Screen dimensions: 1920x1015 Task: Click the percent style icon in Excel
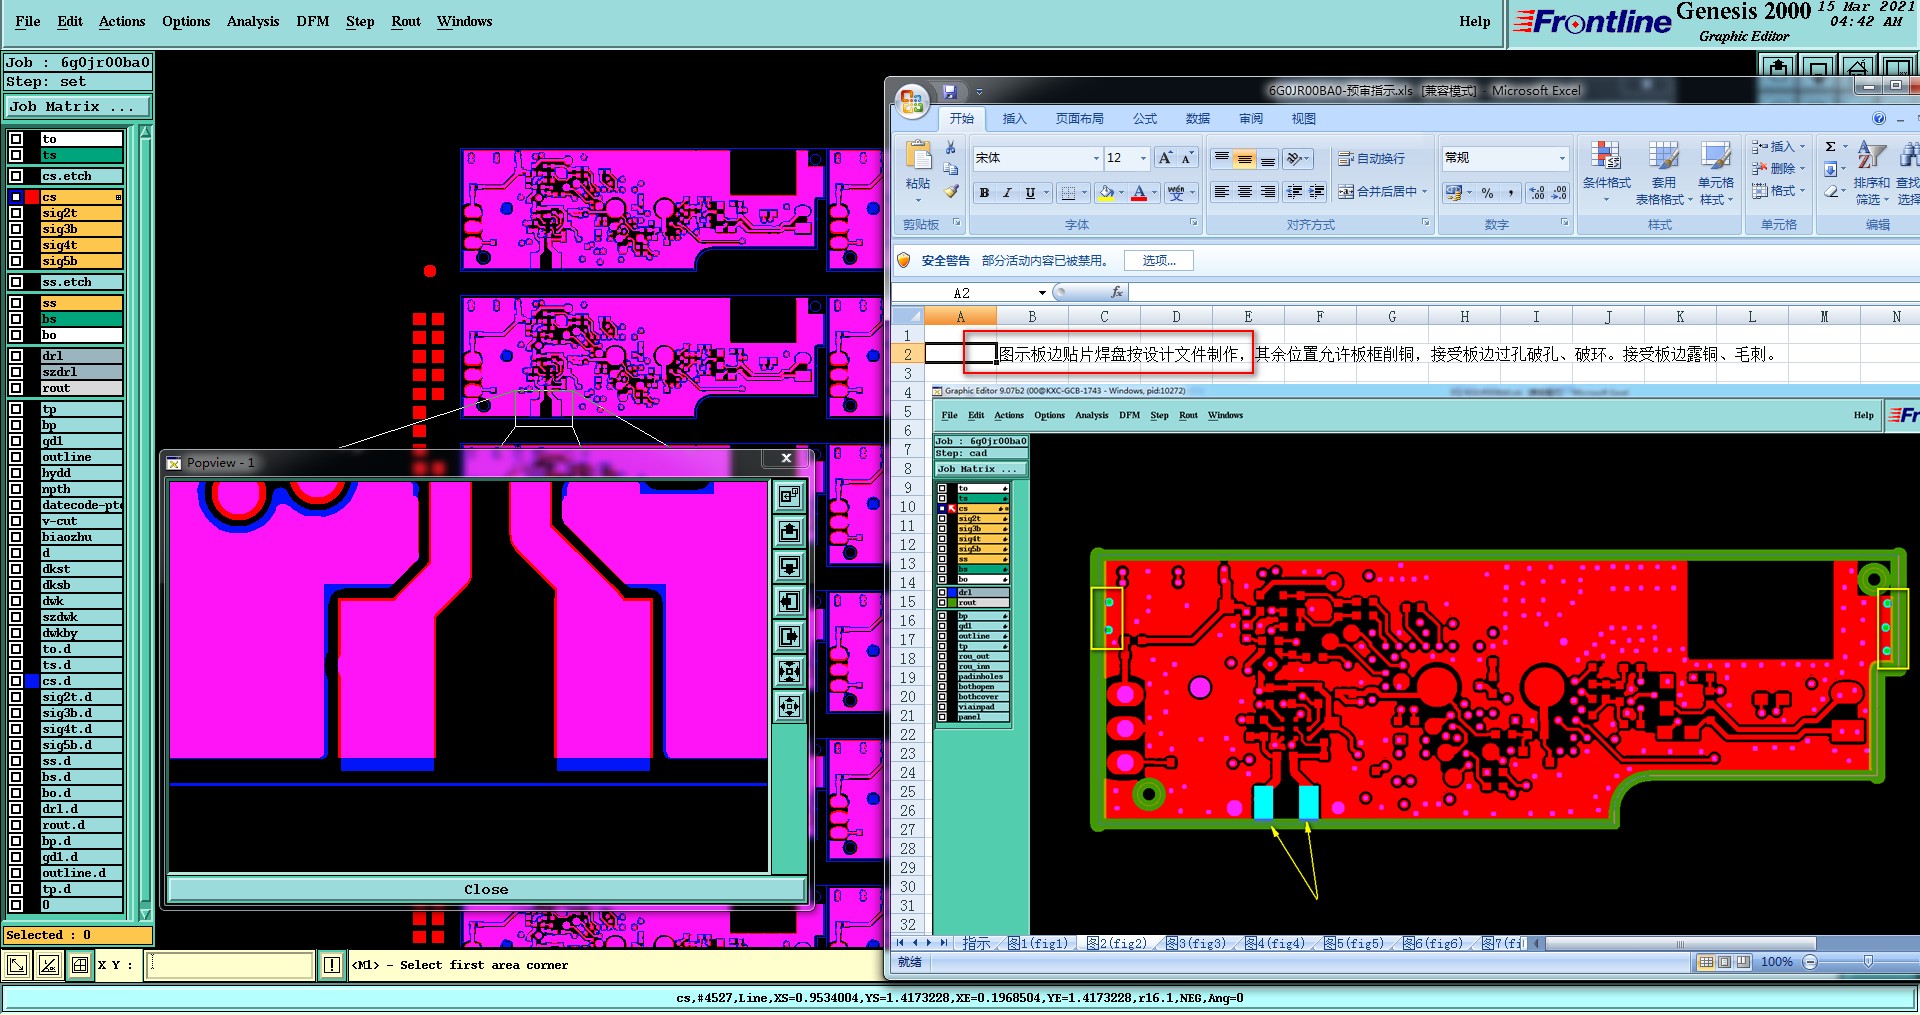point(1487,192)
